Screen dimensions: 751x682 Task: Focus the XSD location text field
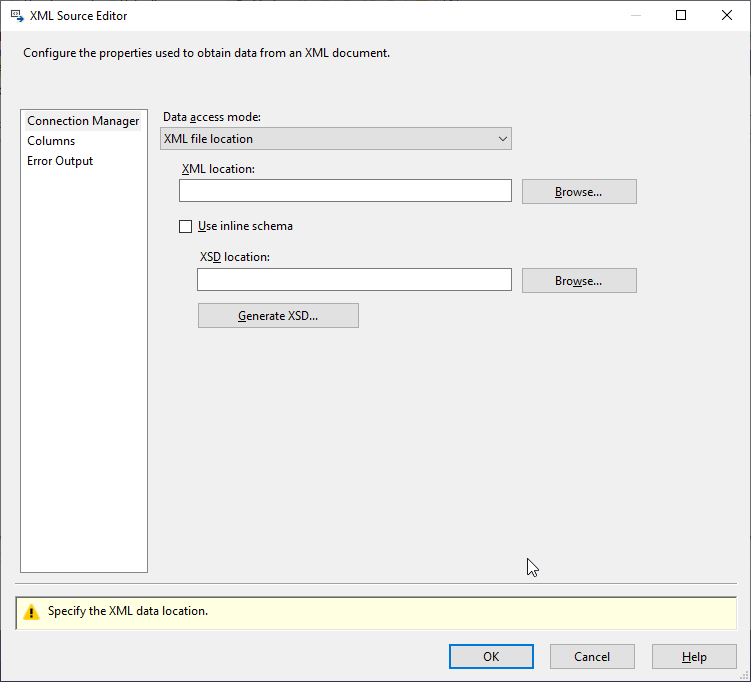354,280
